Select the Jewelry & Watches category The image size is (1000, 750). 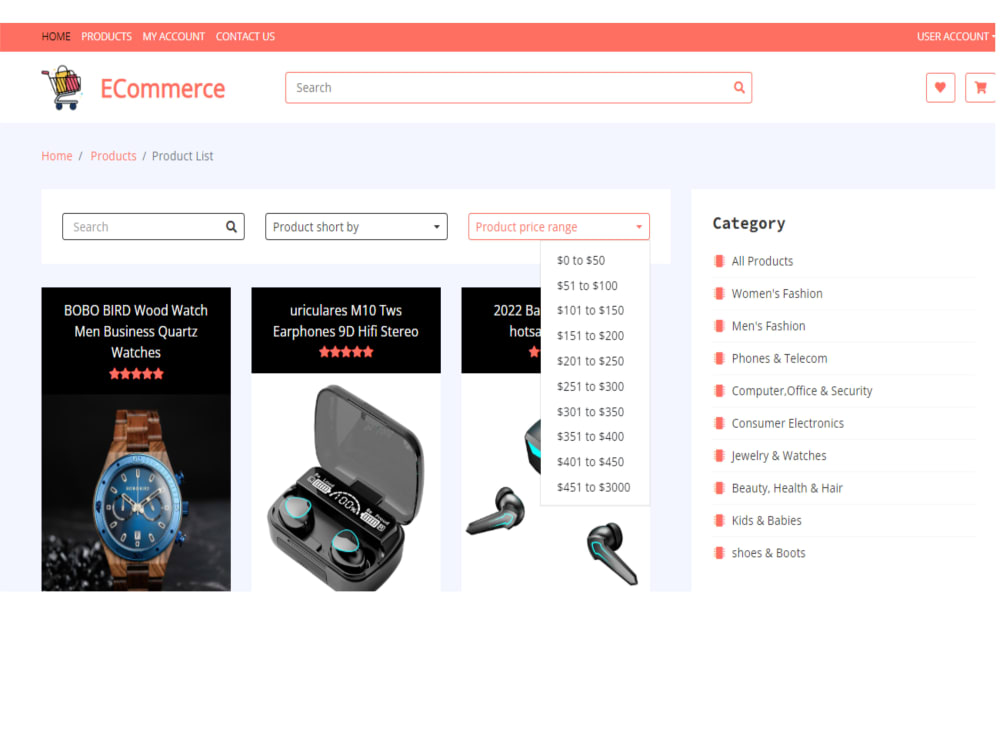(x=778, y=455)
